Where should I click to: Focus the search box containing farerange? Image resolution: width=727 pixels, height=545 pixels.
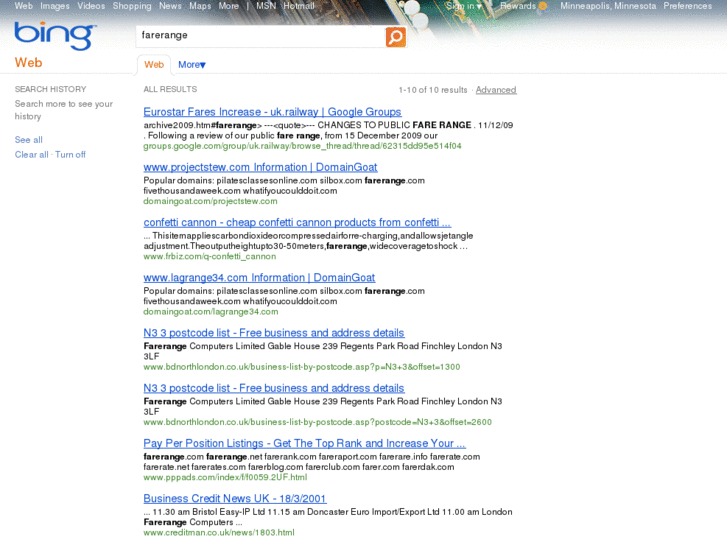[260, 36]
